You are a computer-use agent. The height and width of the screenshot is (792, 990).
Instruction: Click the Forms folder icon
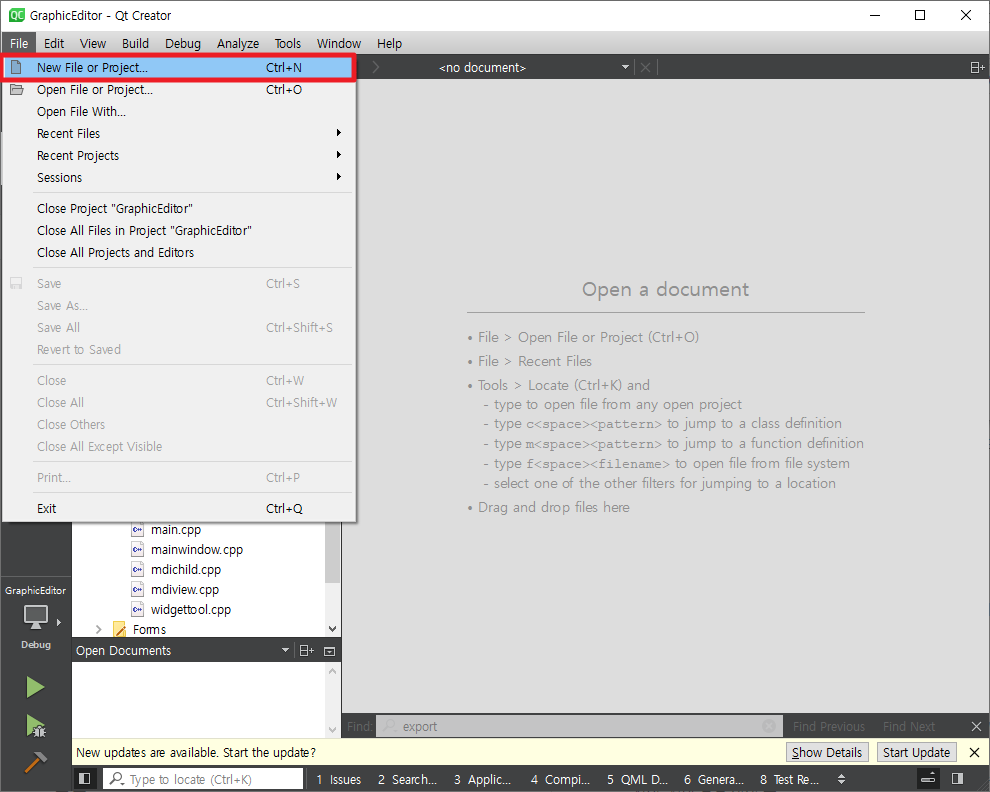[x=119, y=630]
